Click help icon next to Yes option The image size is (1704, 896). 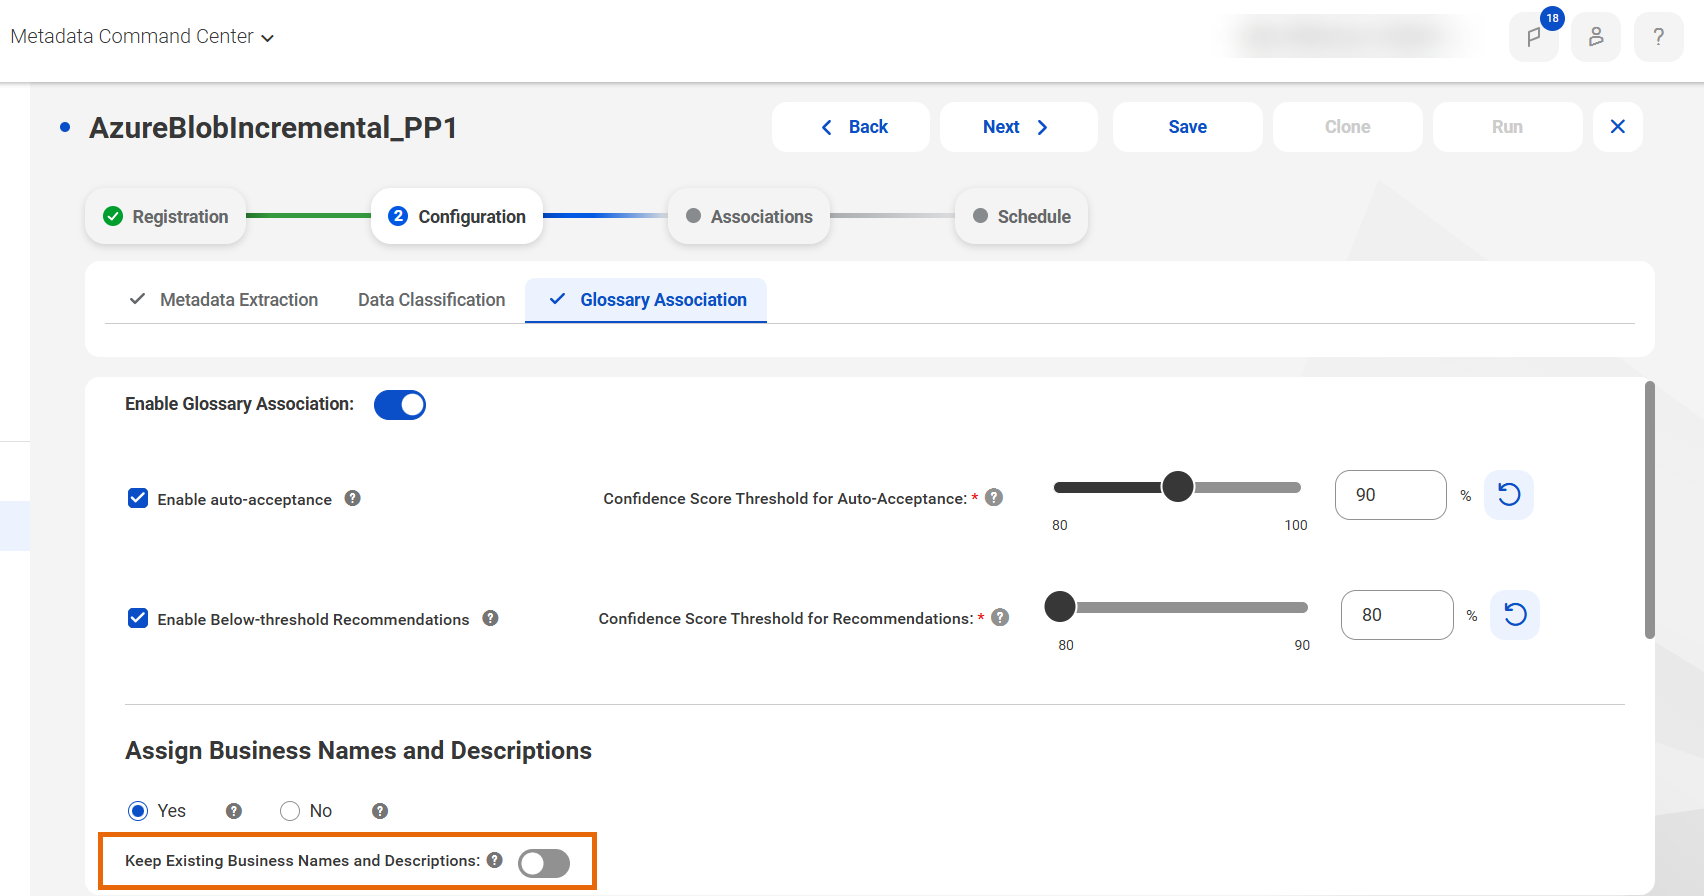point(234,811)
